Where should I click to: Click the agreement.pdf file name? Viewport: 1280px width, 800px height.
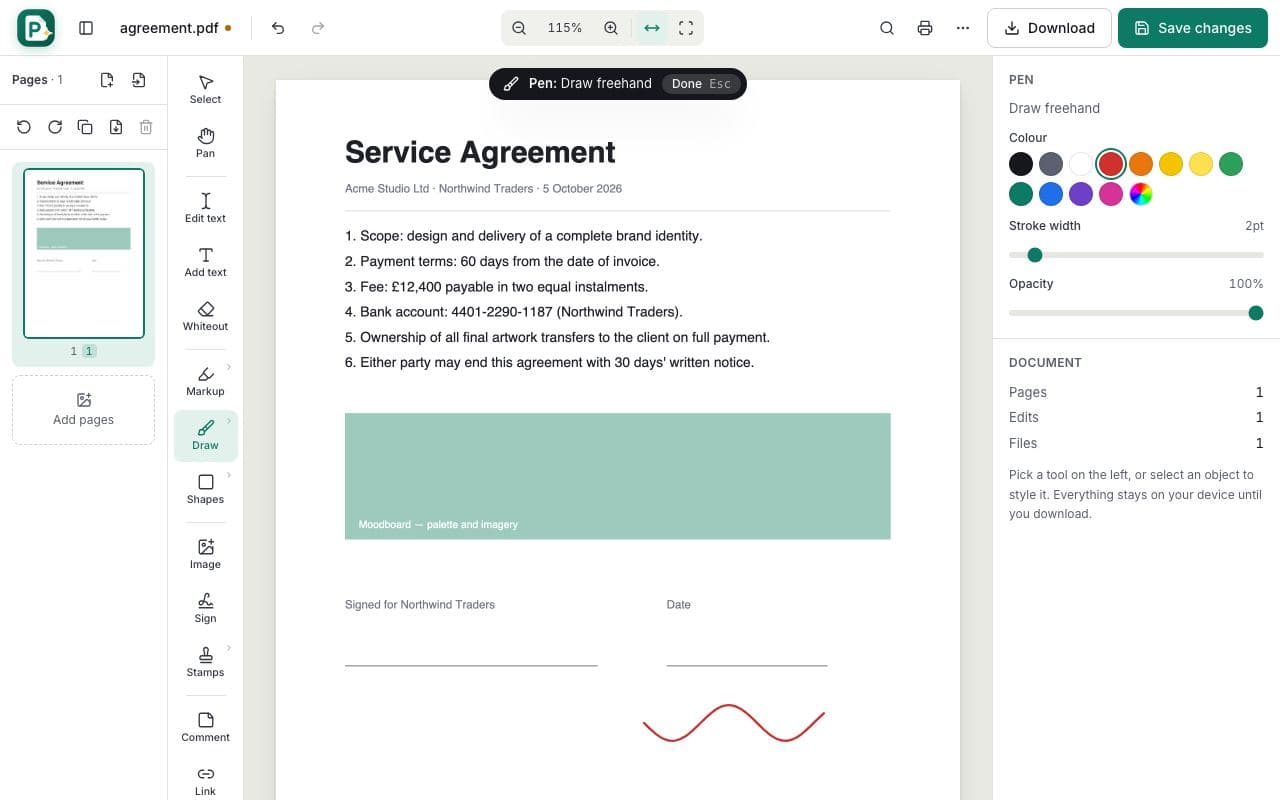point(169,28)
